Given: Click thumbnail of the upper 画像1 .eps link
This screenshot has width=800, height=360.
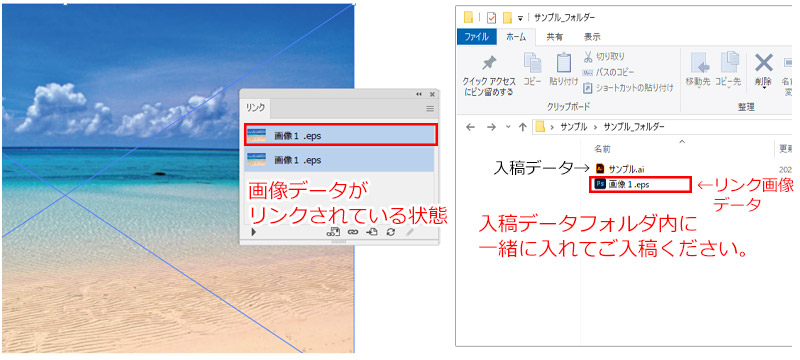Looking at the screenshot, I should pos(256,135).
